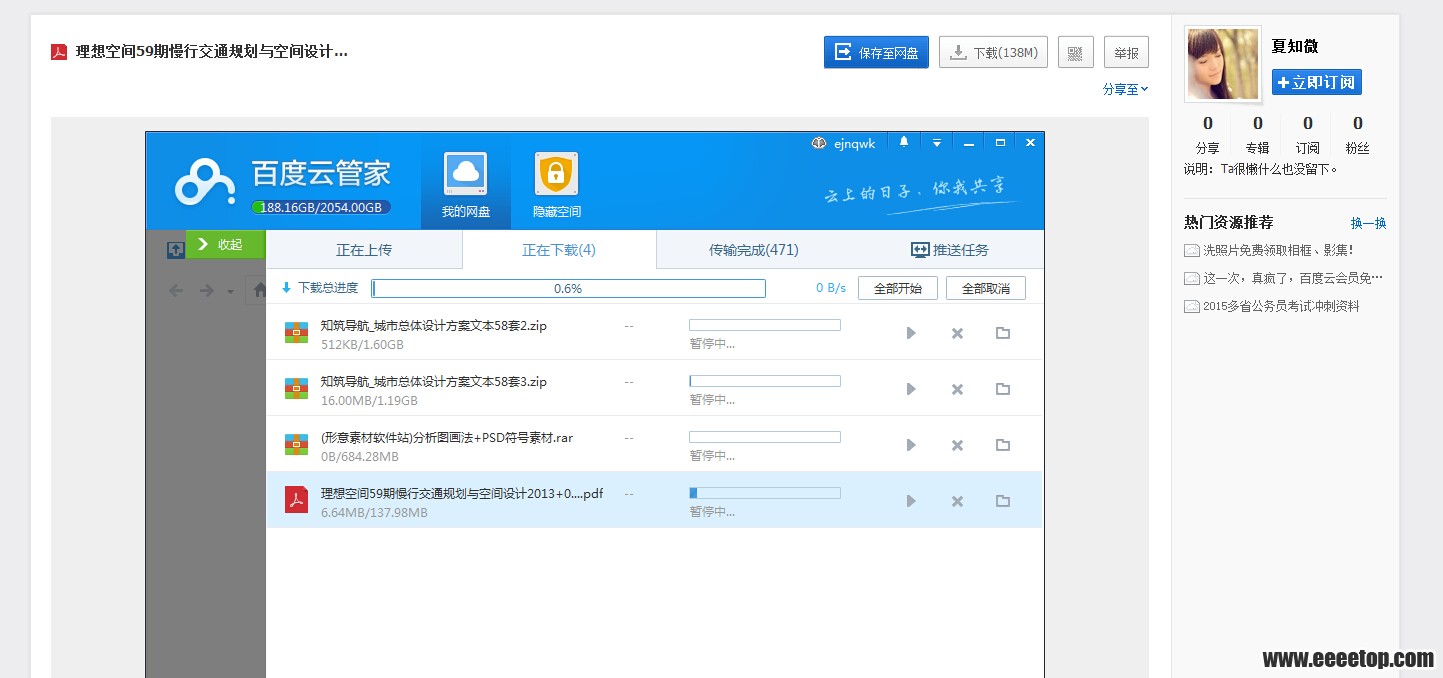Click the upload icon left of 收起

(175, 249)
